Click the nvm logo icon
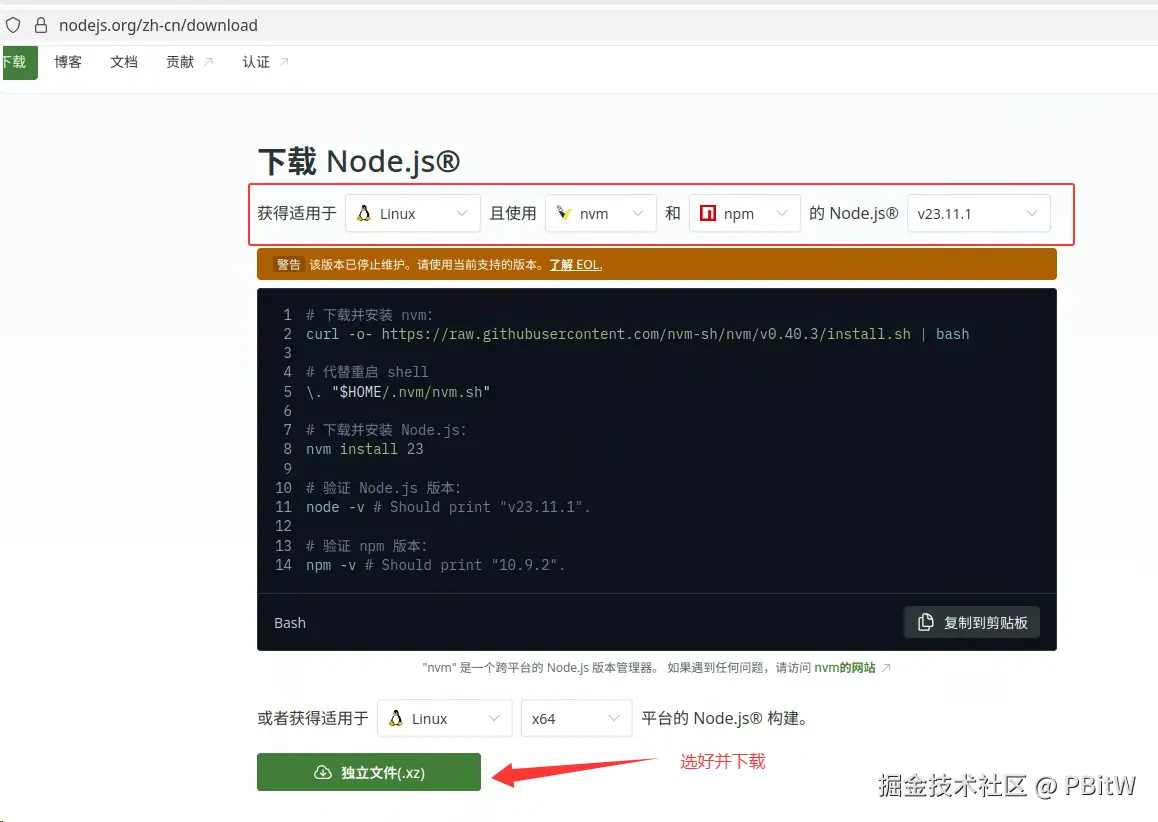The width and height of the screenshot is (1158, 822). pos(563,213)
